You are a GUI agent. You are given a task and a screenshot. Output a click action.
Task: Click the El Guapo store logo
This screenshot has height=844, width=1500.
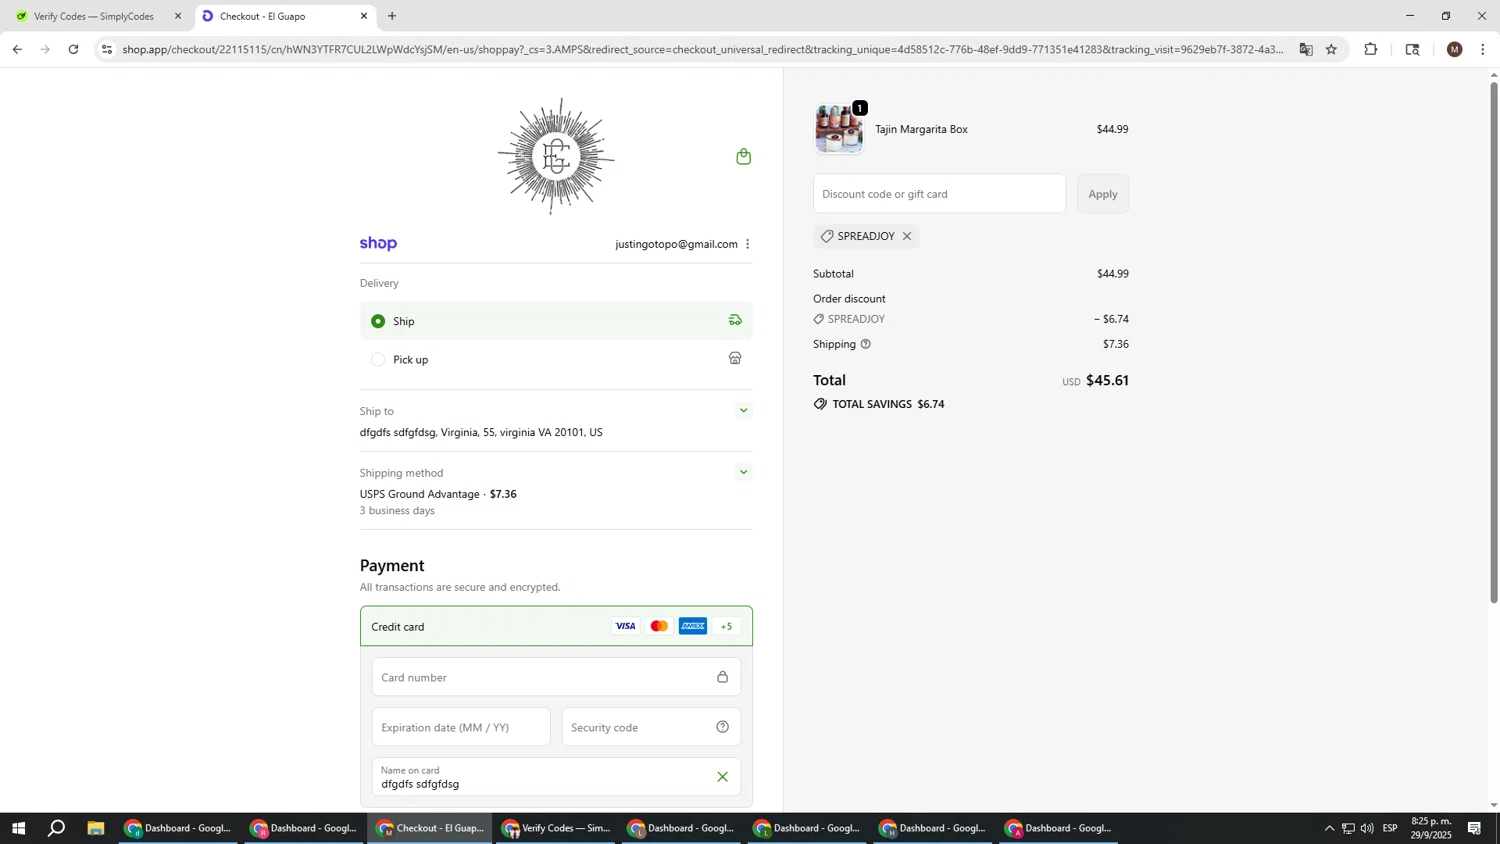[556, 156]
